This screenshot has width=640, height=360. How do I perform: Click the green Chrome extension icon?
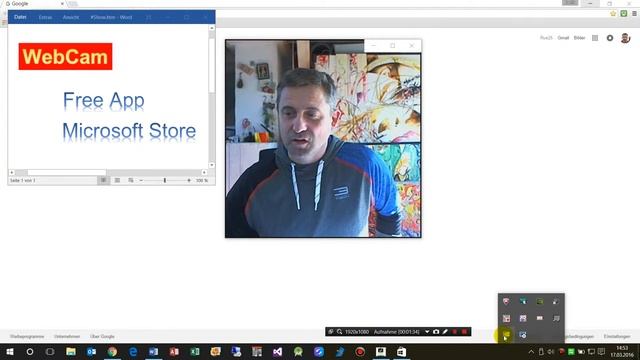[624, 13]
